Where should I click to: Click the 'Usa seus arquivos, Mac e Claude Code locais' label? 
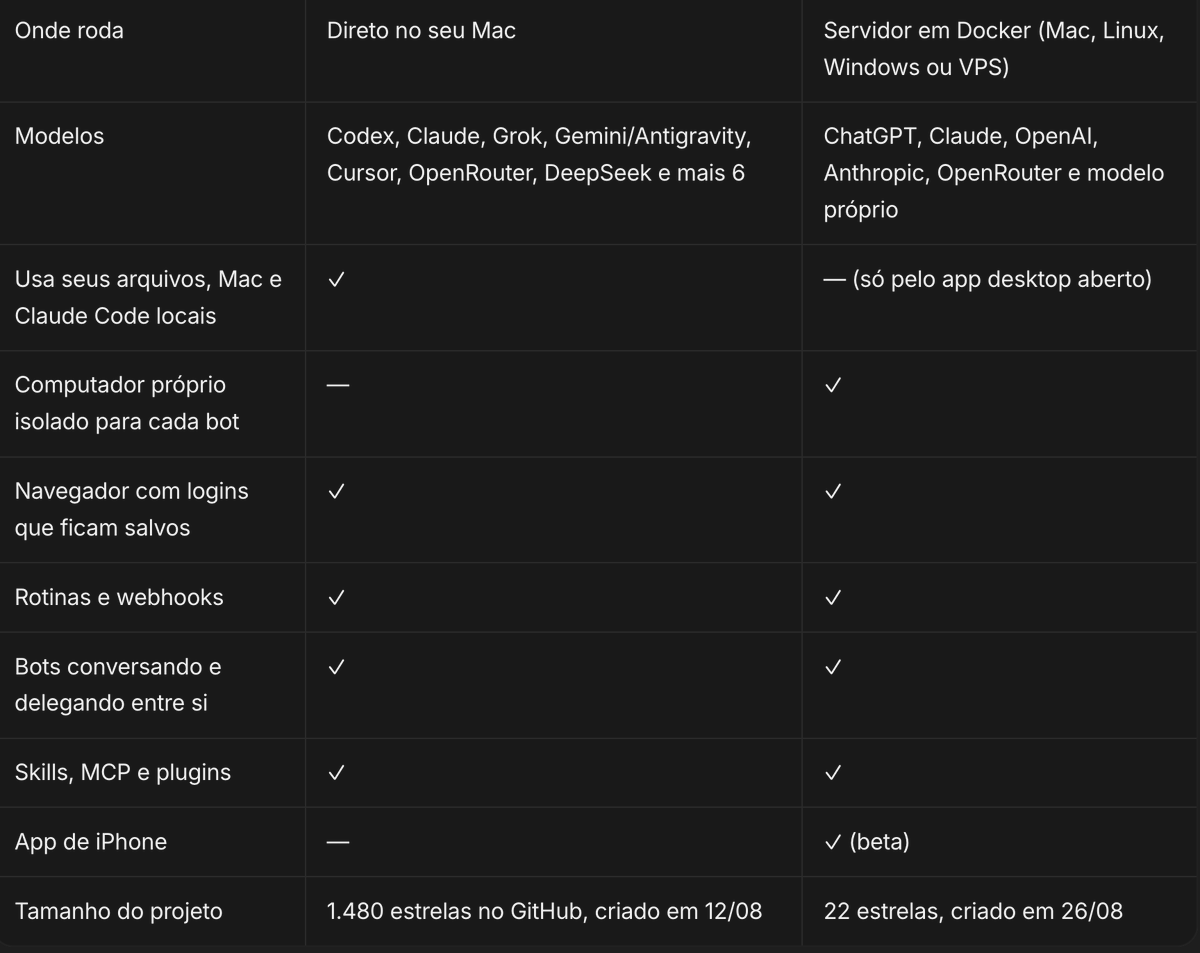(148, 297)
